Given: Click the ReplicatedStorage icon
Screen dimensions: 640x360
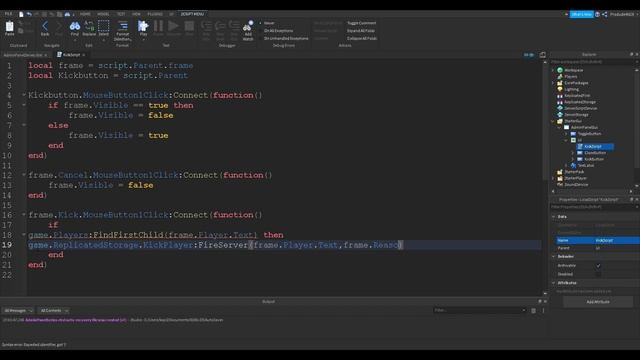Looking at the screenshot, I should click(x=560, y=102).
